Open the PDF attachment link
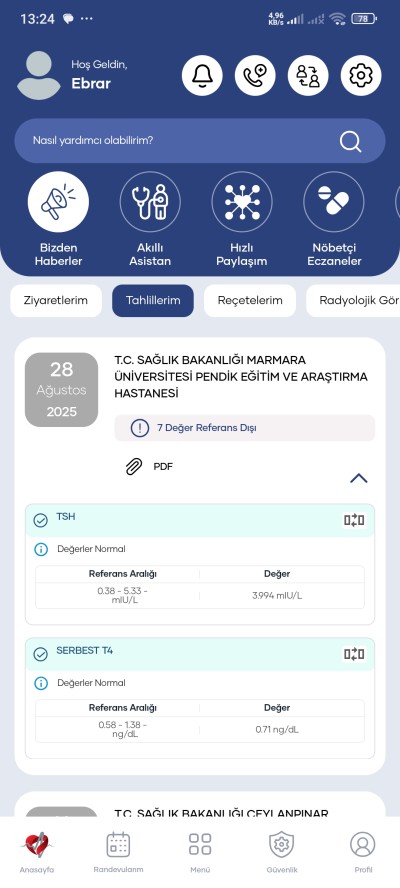400x888 pixels. coord(150,467)
